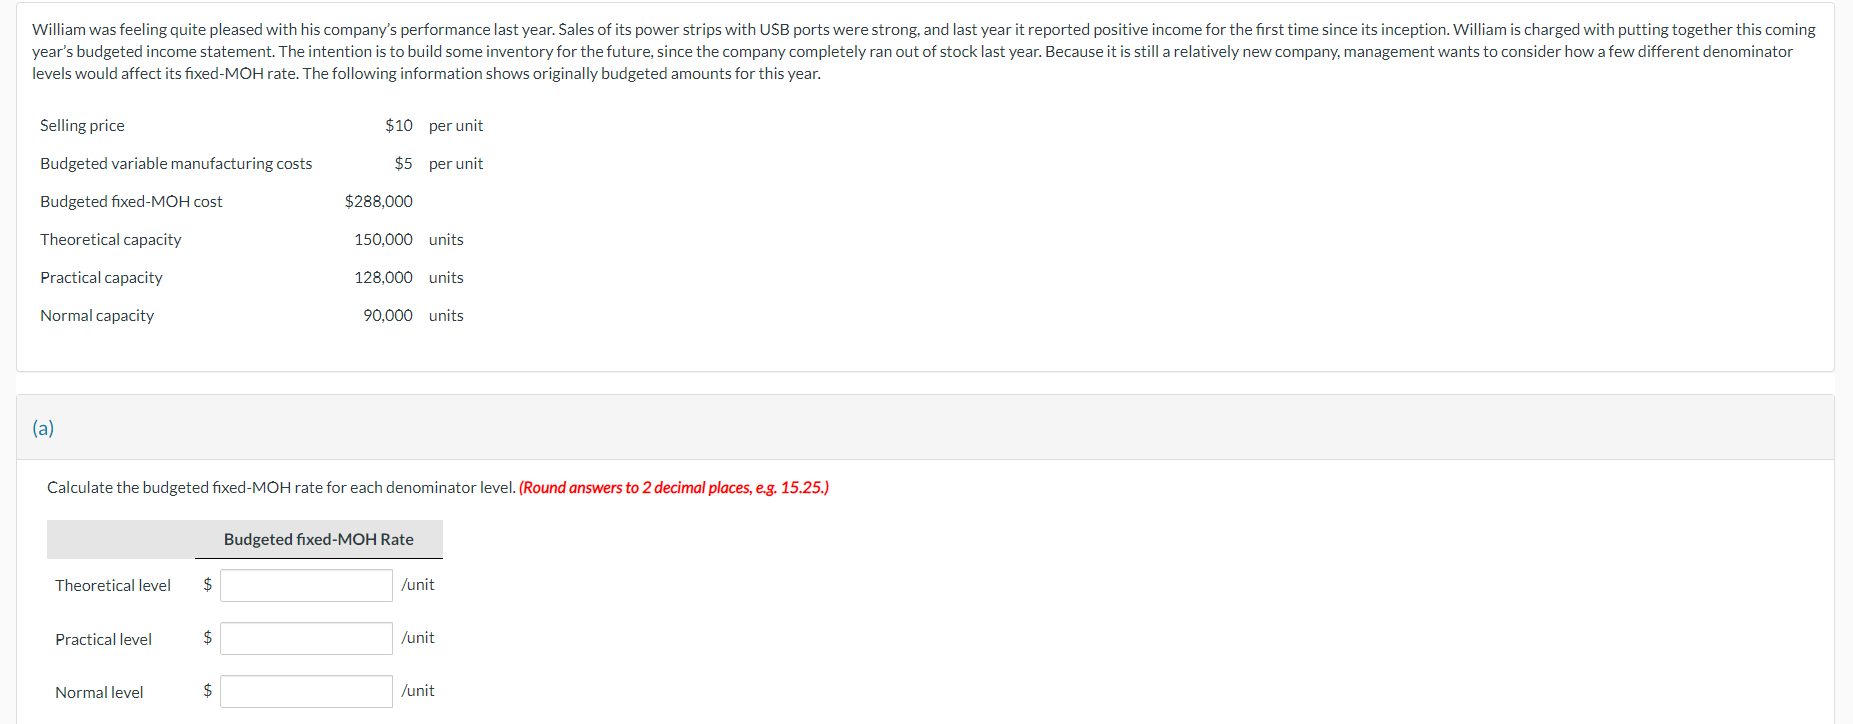Screen dimensions: 1853x724
Task: Click the Normal level row label
Action: click(99, 691)
